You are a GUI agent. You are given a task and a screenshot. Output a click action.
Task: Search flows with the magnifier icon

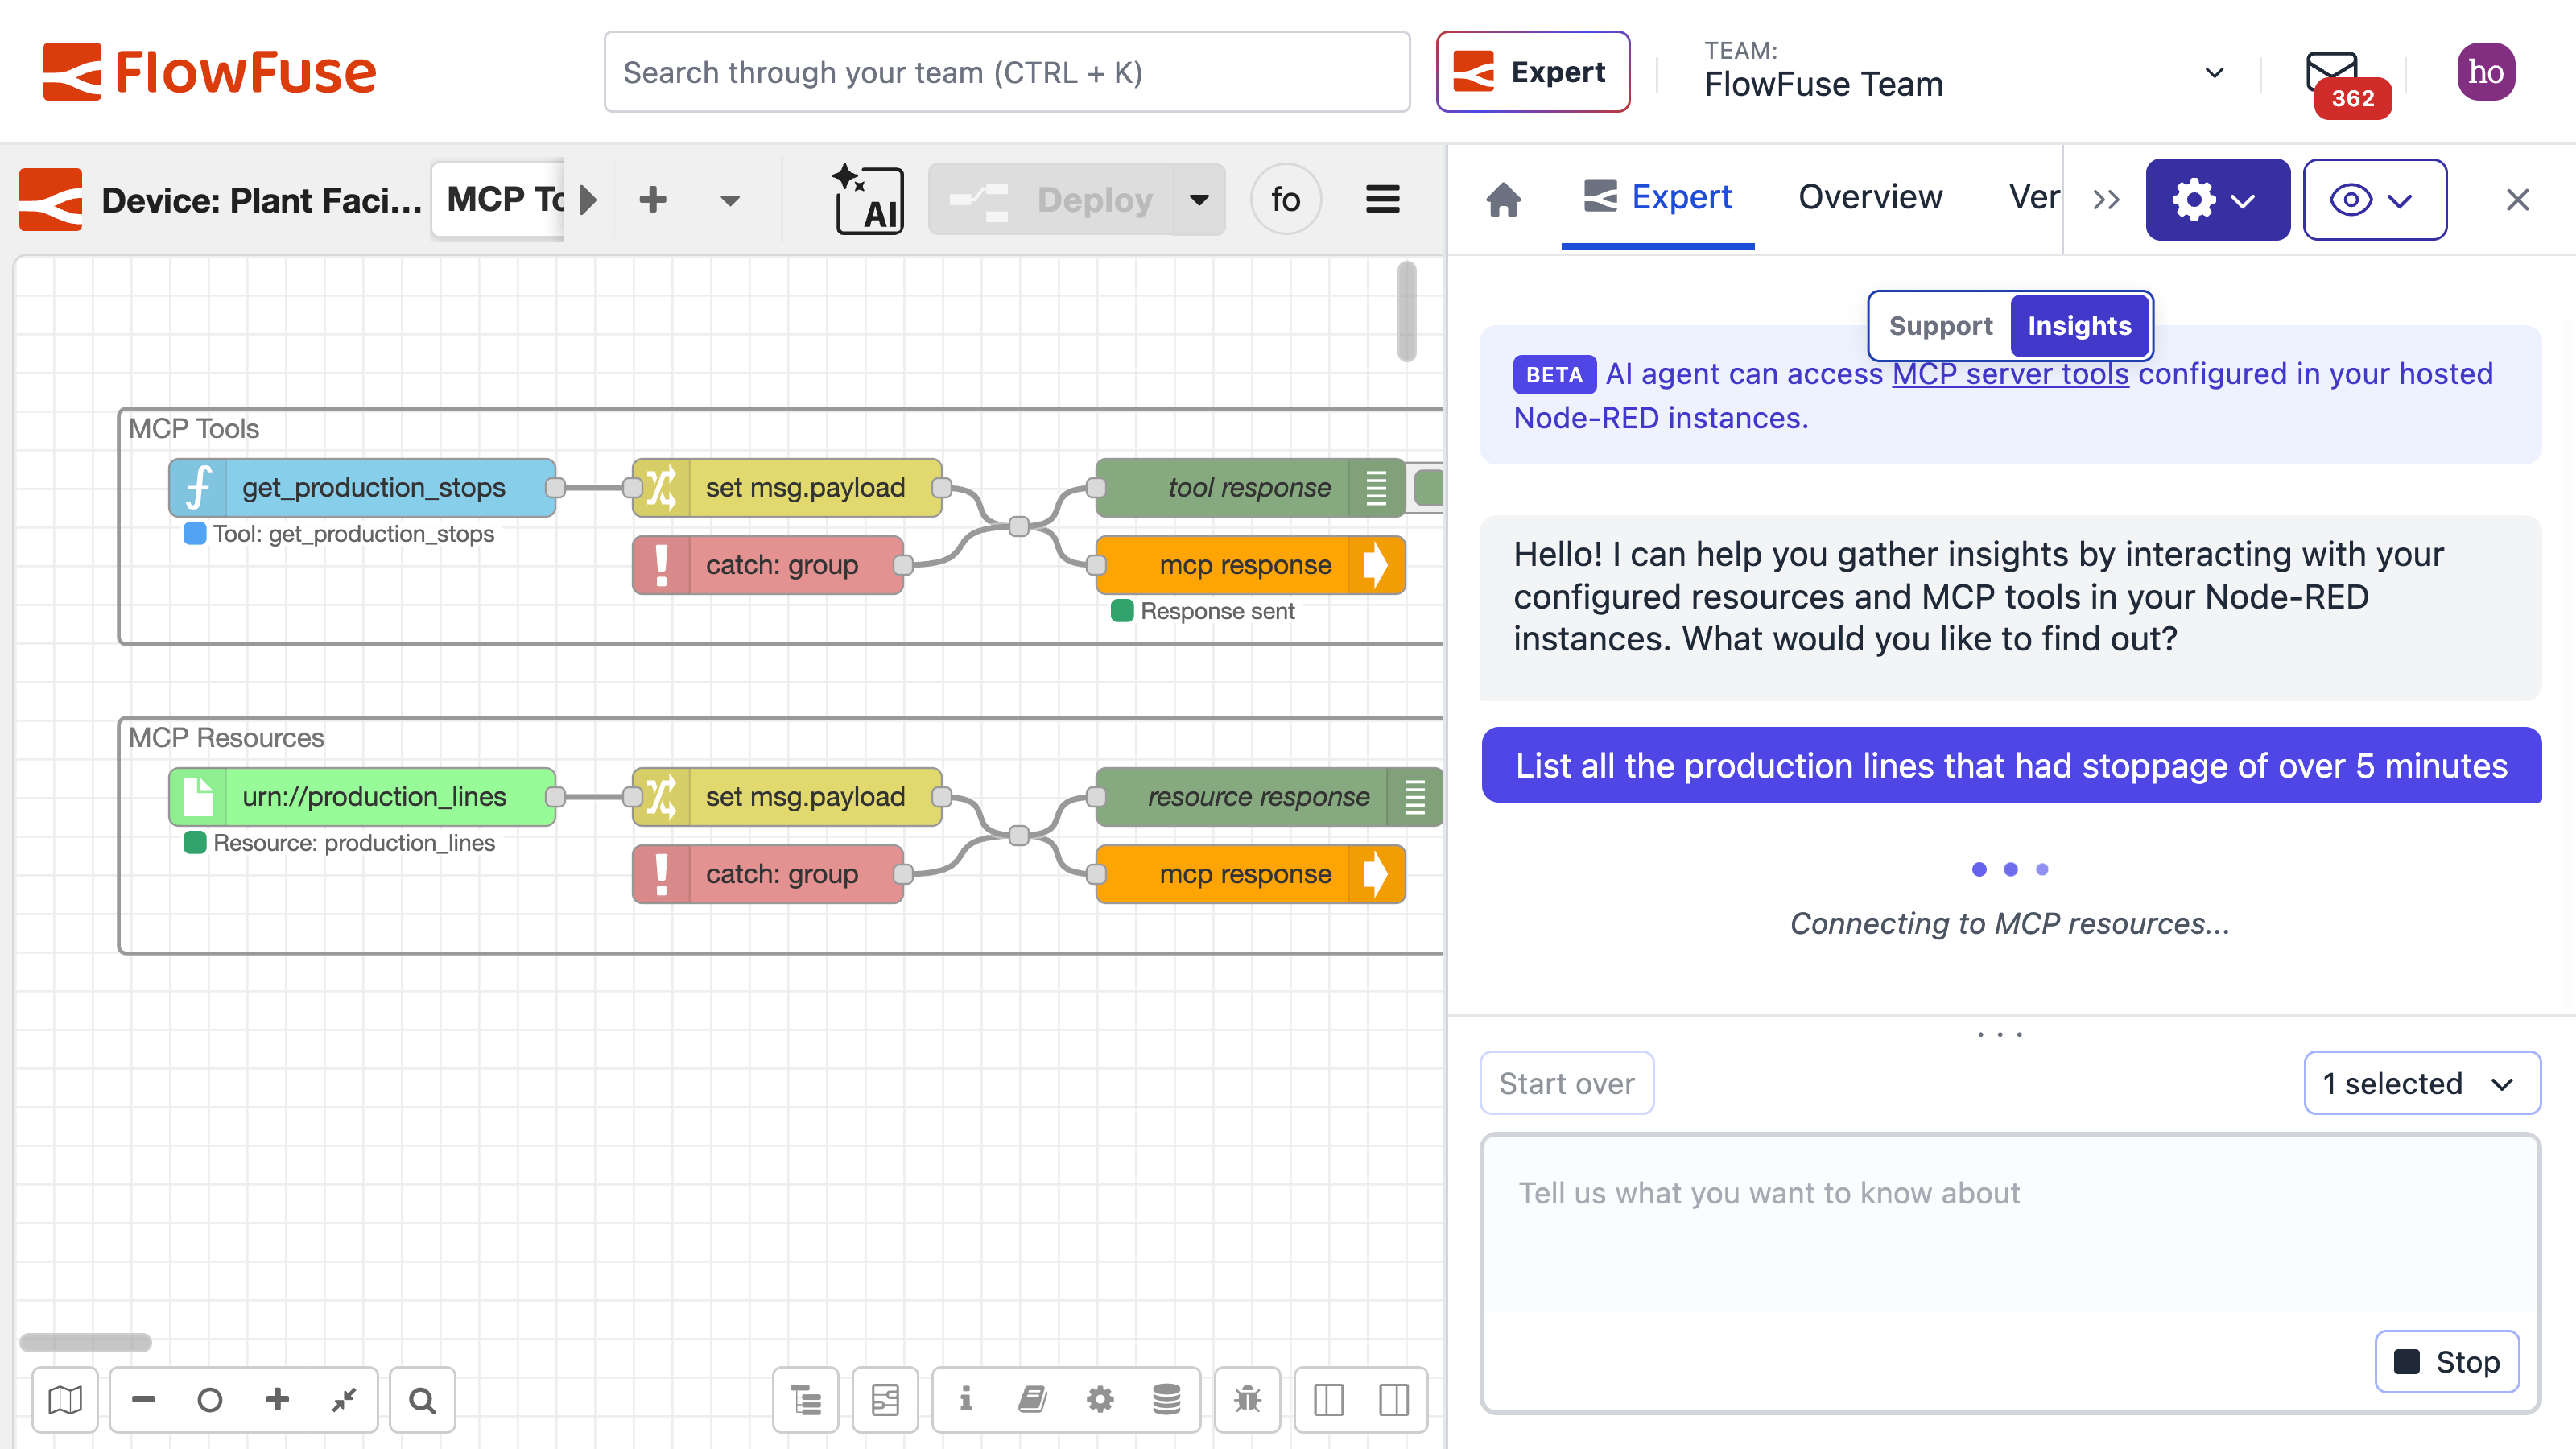(x=422, y=1399)
